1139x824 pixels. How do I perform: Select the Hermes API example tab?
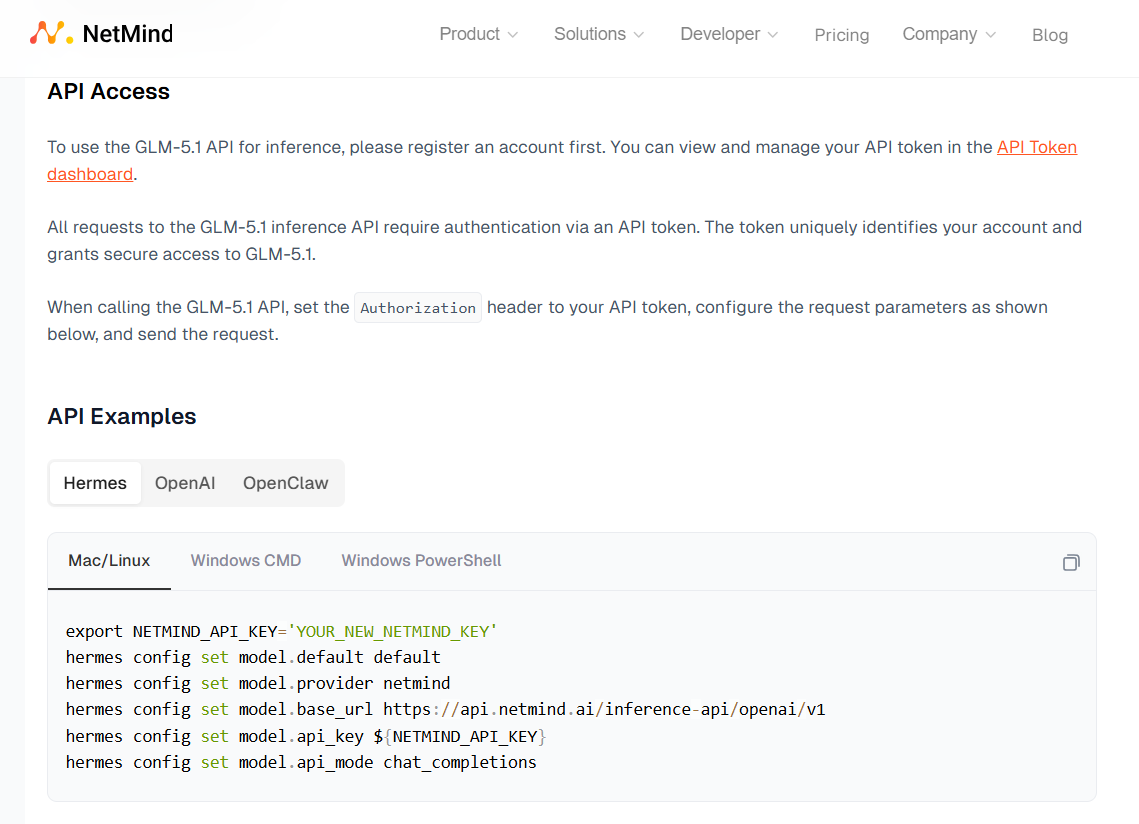click(x=95, y=483)
